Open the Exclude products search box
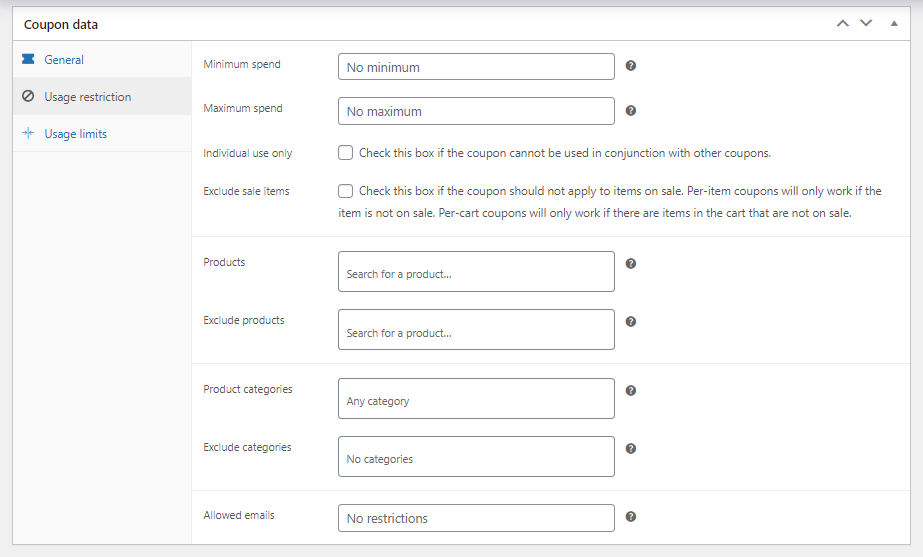Screen dimensions: 923x557 pos(476,330)
